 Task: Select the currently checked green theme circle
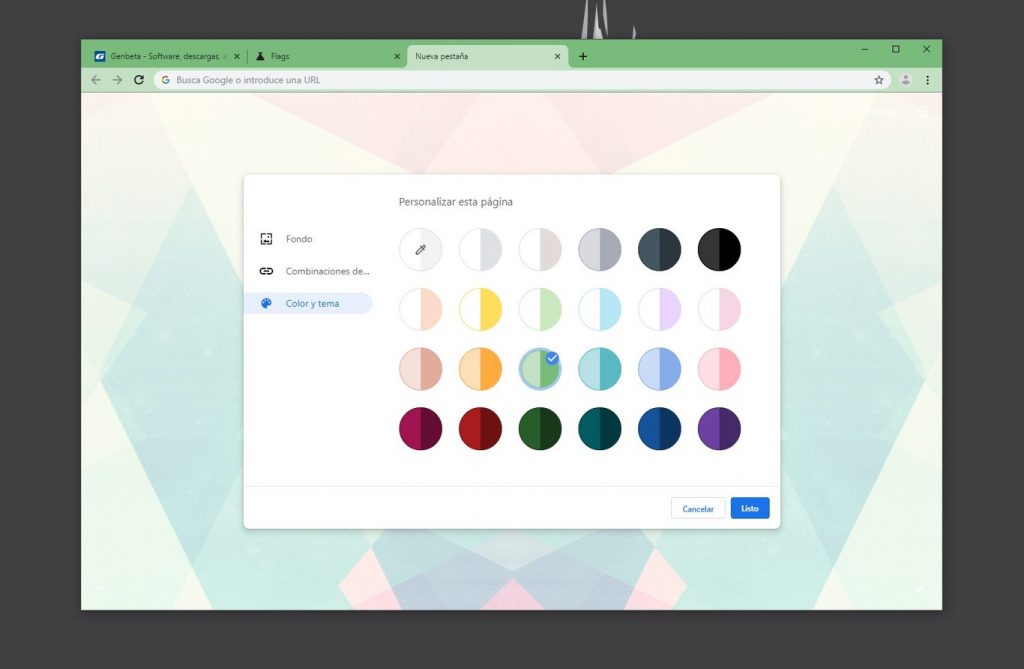point(540,369)
